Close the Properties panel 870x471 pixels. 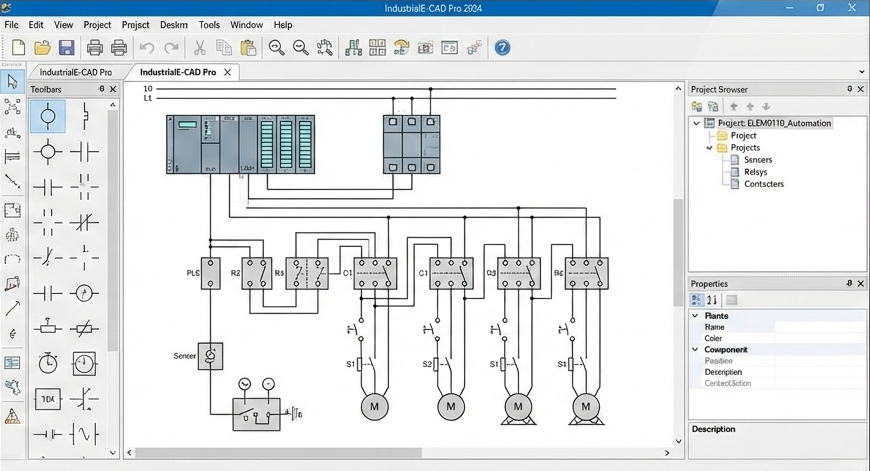point(861,283)
